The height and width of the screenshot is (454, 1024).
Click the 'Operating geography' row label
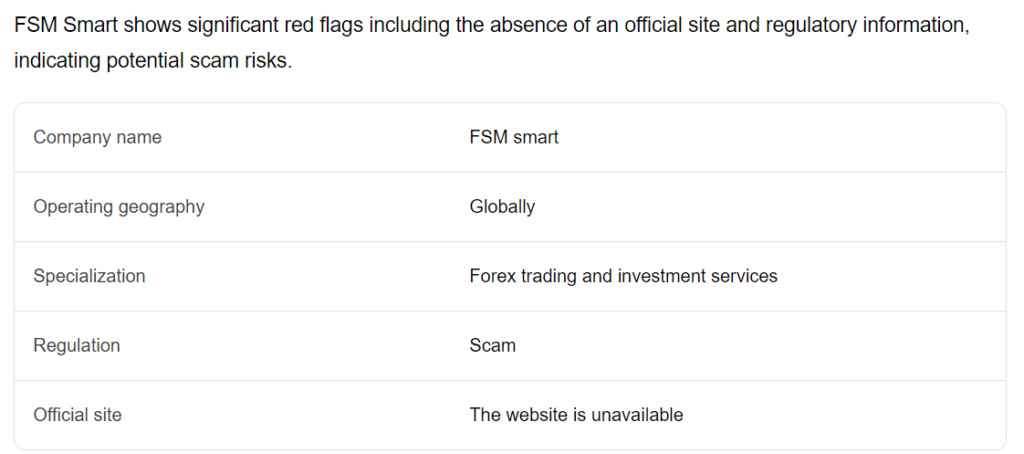119,207
